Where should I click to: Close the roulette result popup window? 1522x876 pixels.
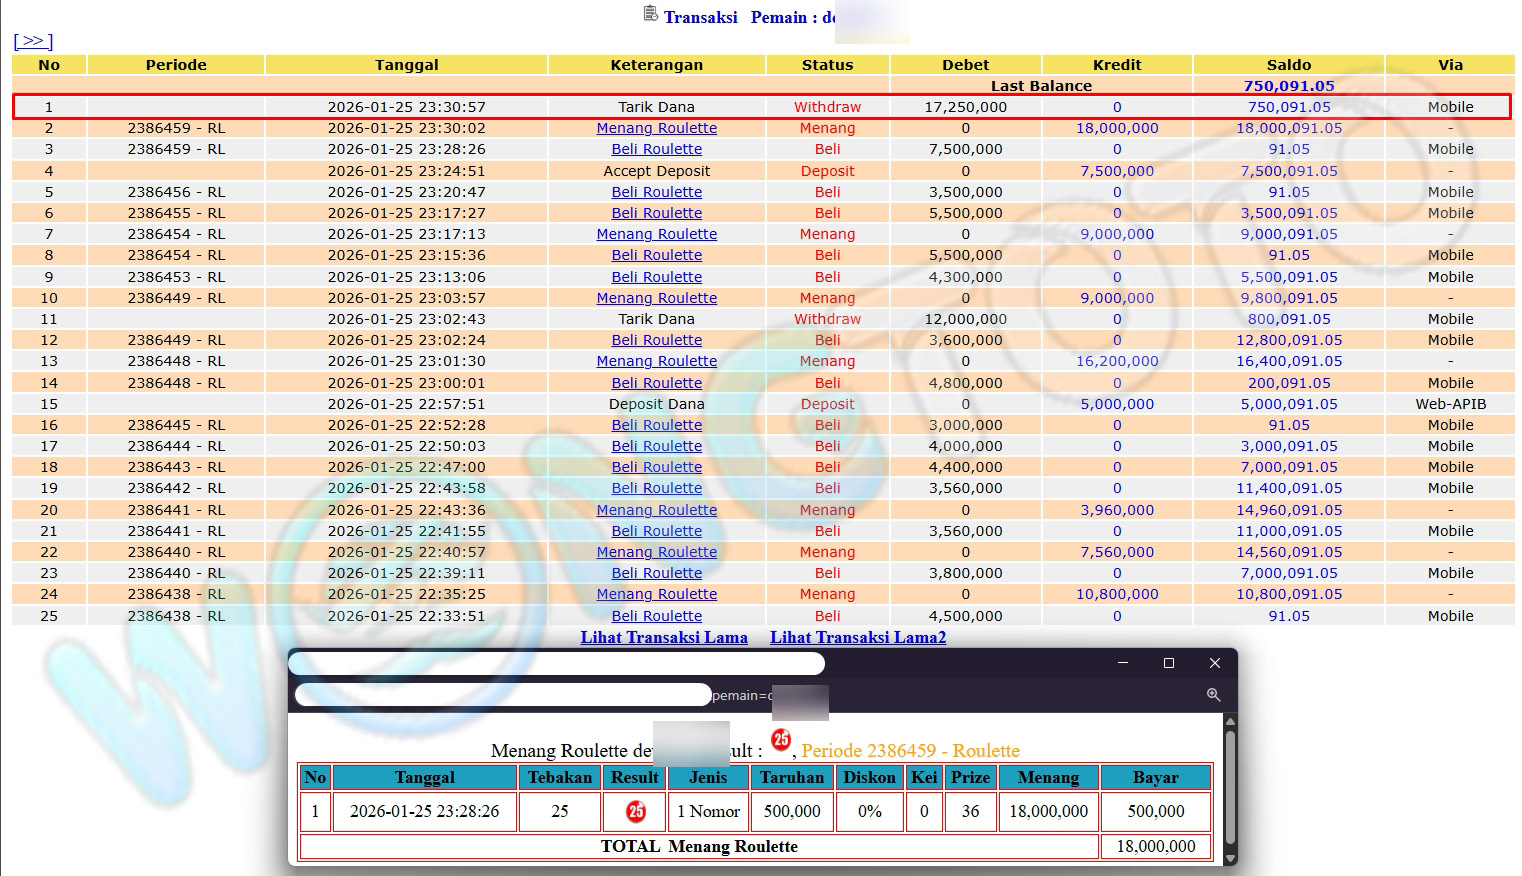point(1214,663)
